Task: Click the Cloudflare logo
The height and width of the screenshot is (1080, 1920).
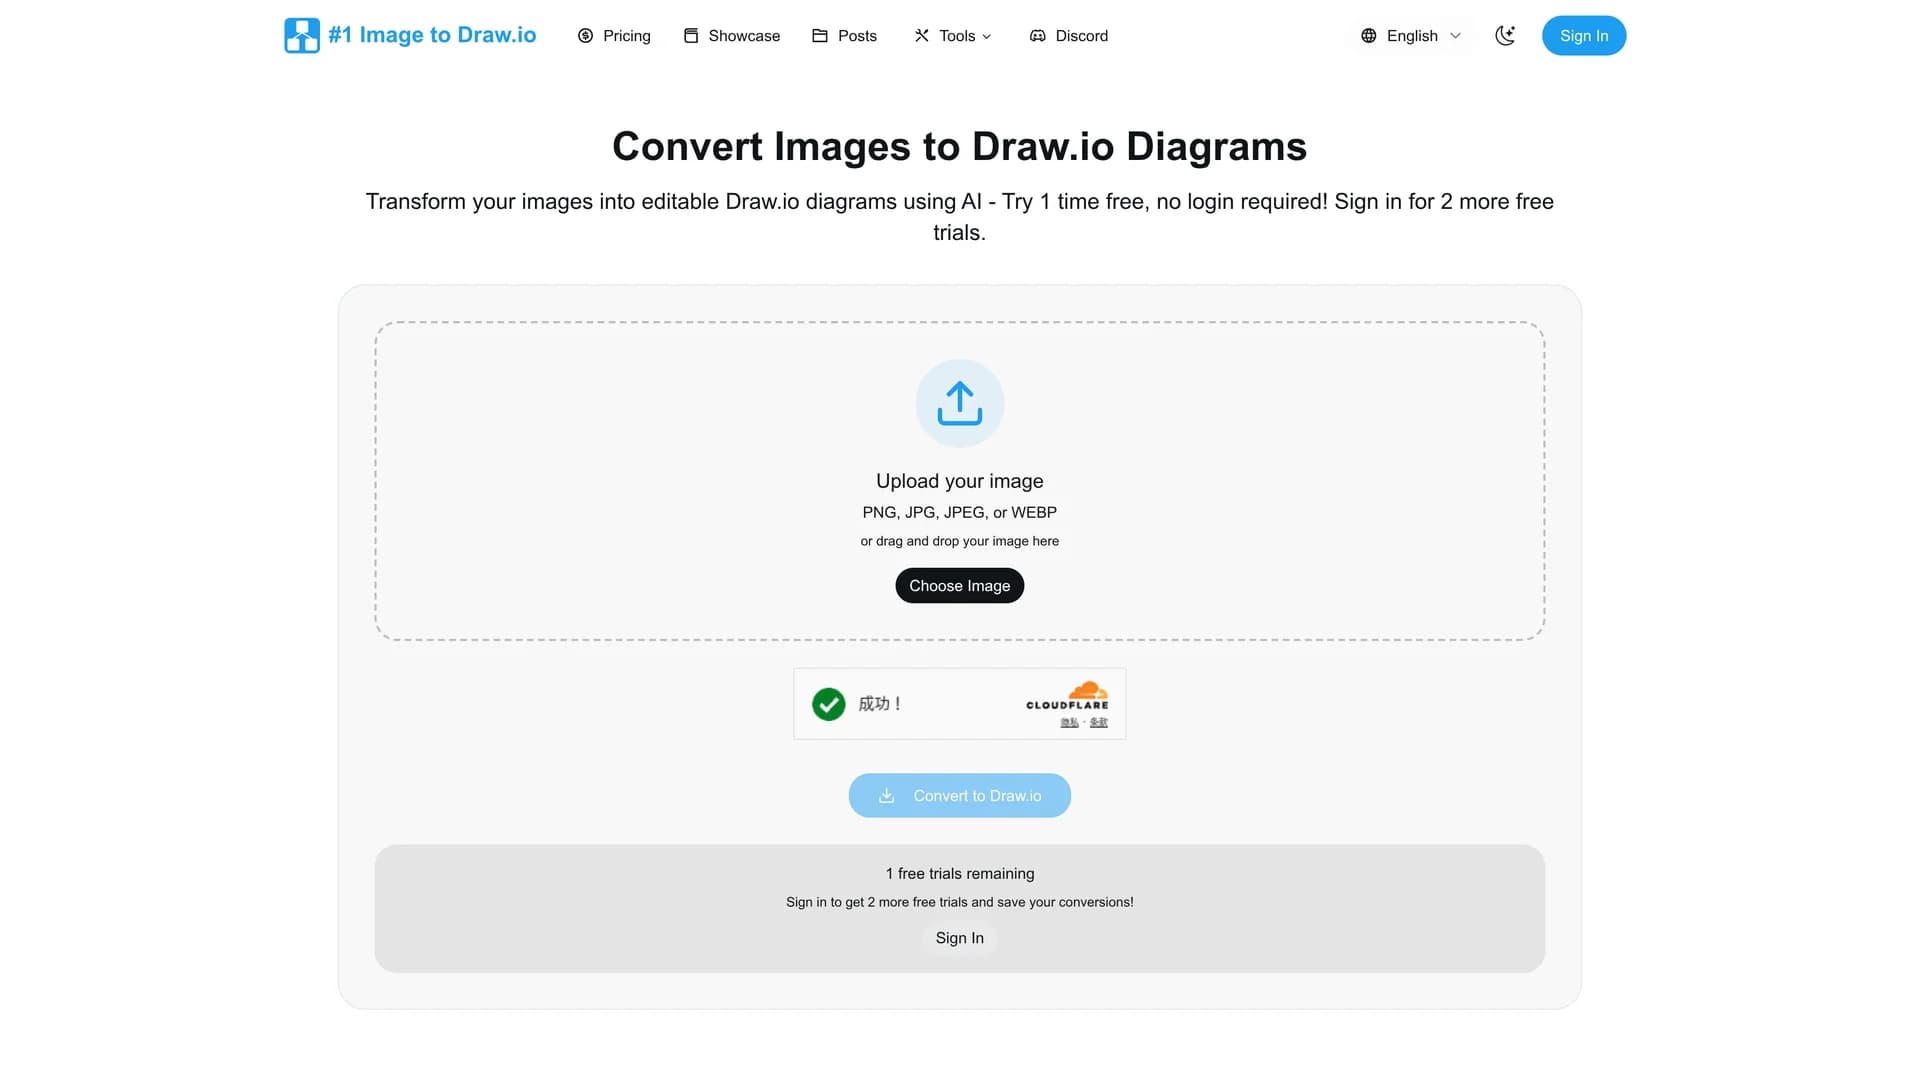Action: [1067, 696]
